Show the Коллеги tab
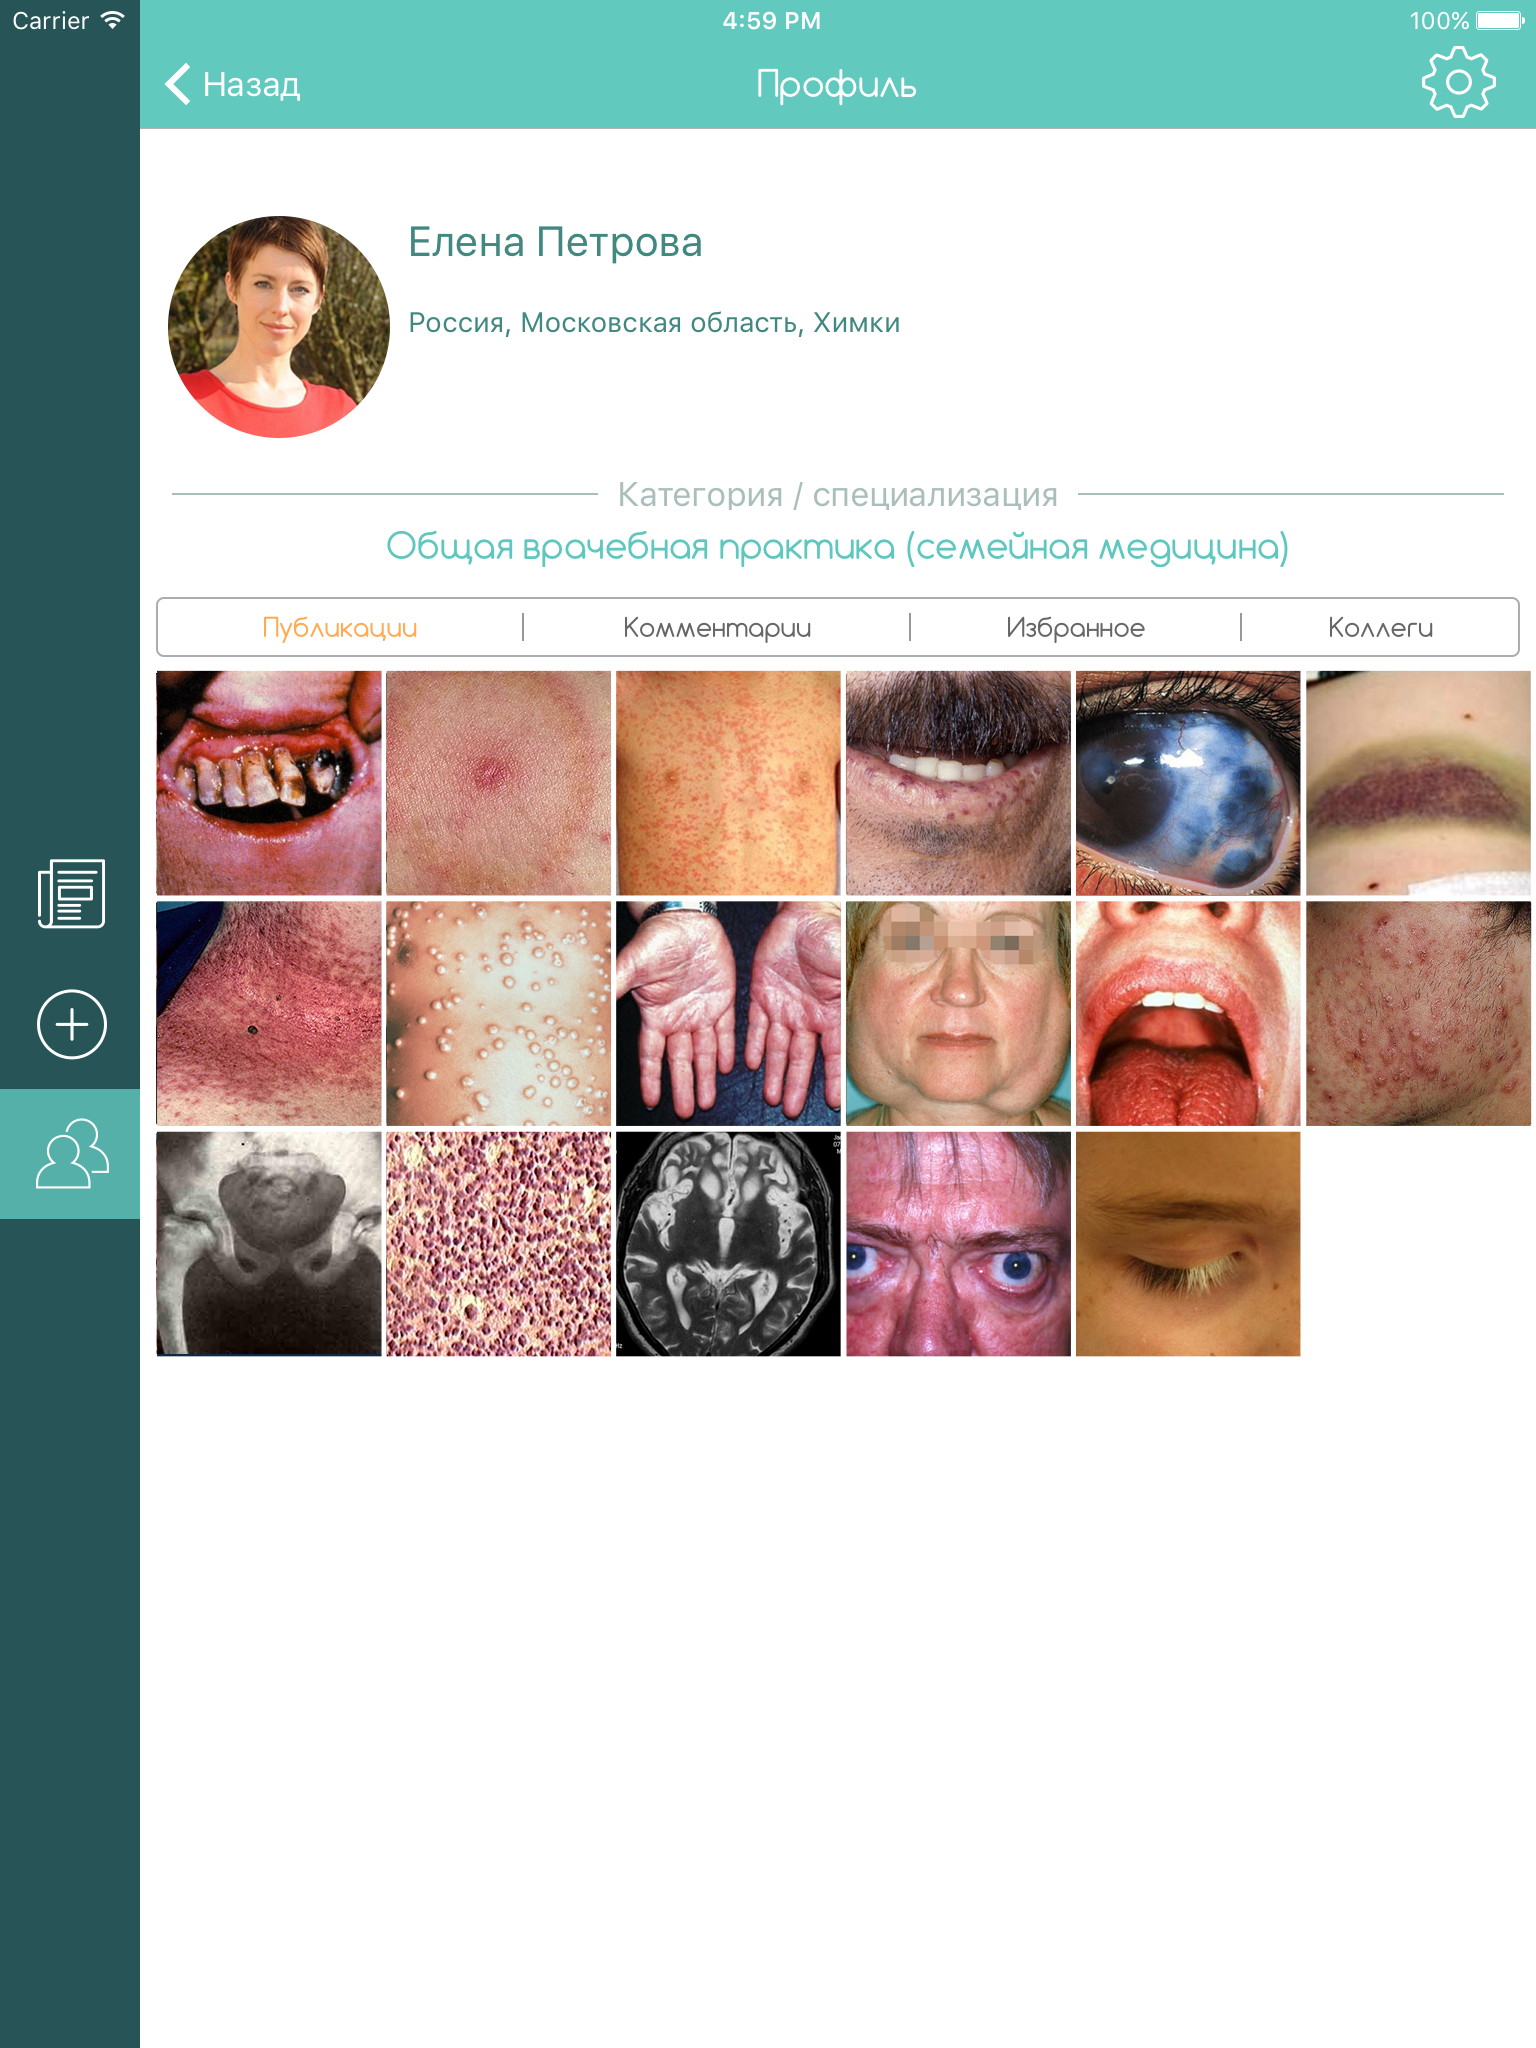1536x2048 pixels. pos(1380,628)
